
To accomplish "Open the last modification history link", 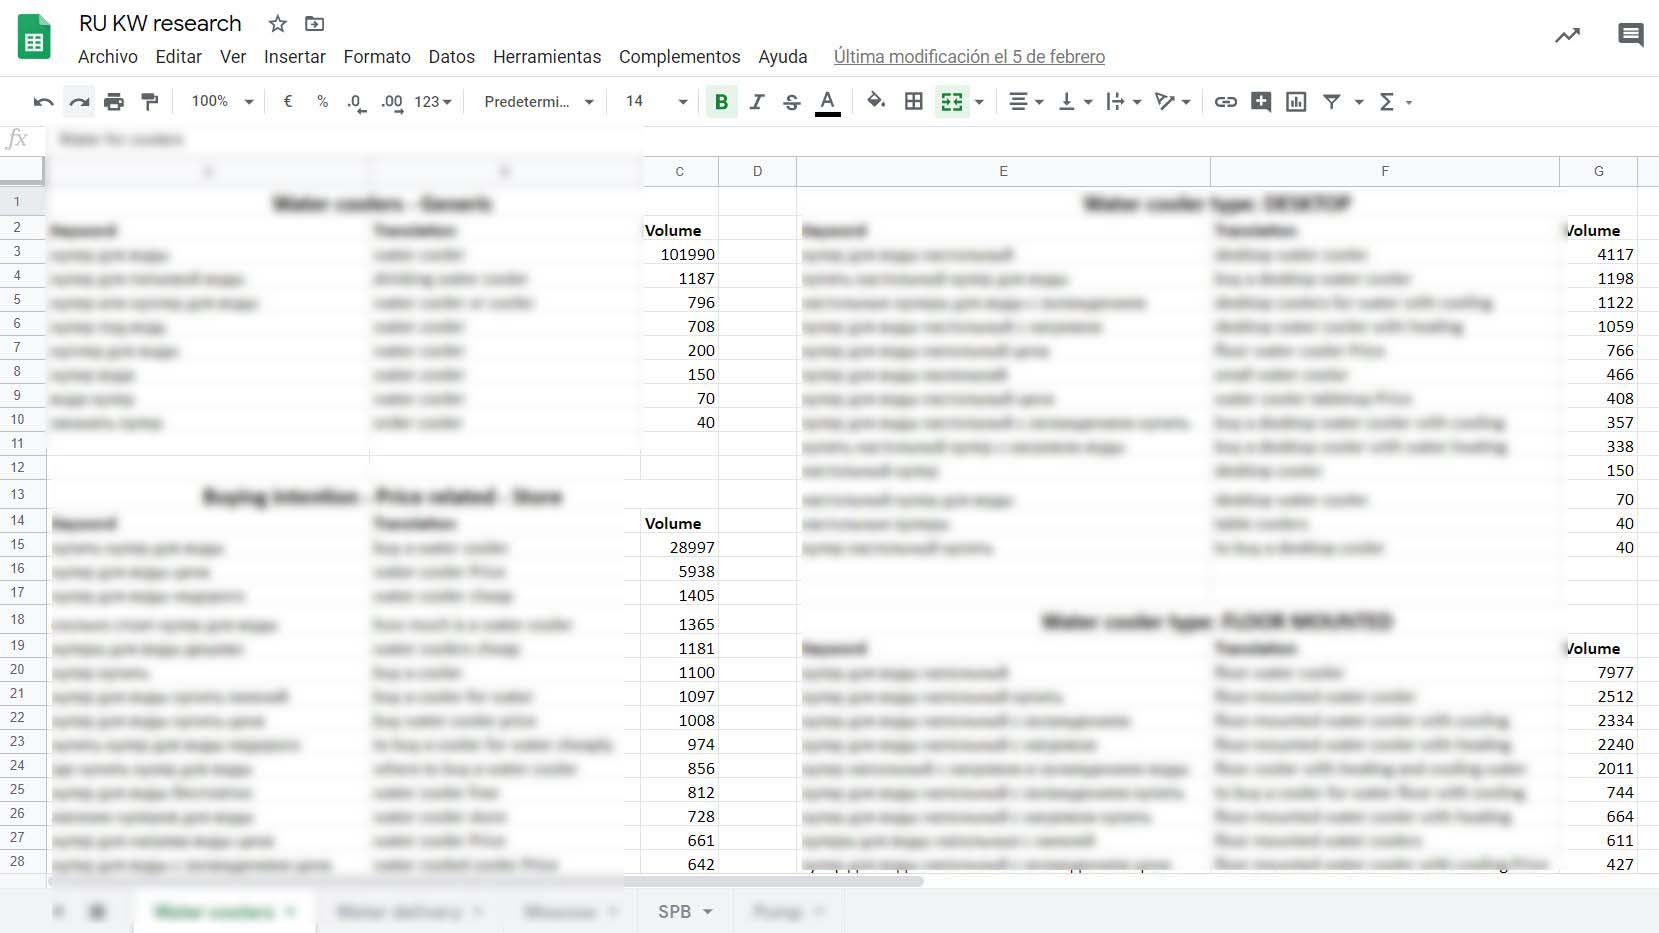I will (x=969, y=57).
